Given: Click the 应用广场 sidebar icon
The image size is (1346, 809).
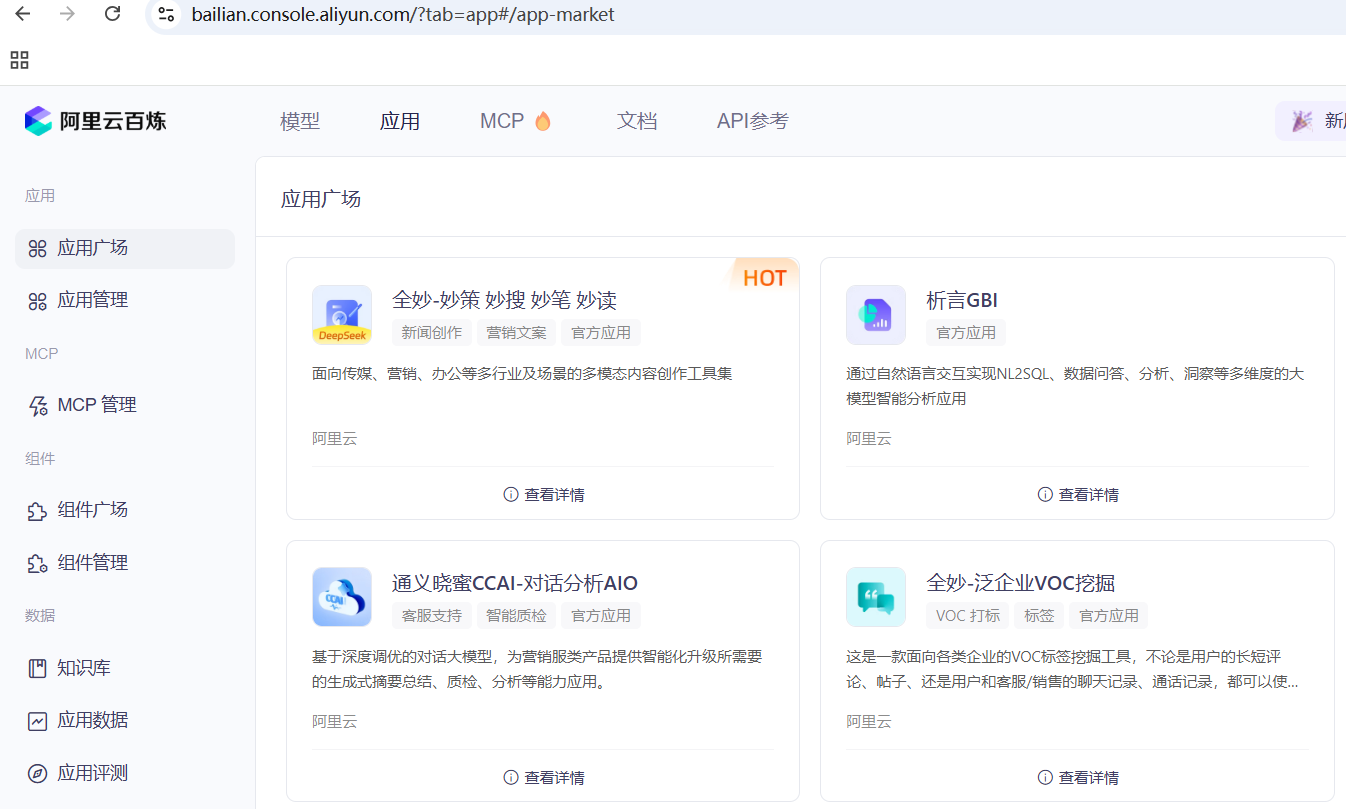Looking at the screenshot, I should (x=38, y=249).
